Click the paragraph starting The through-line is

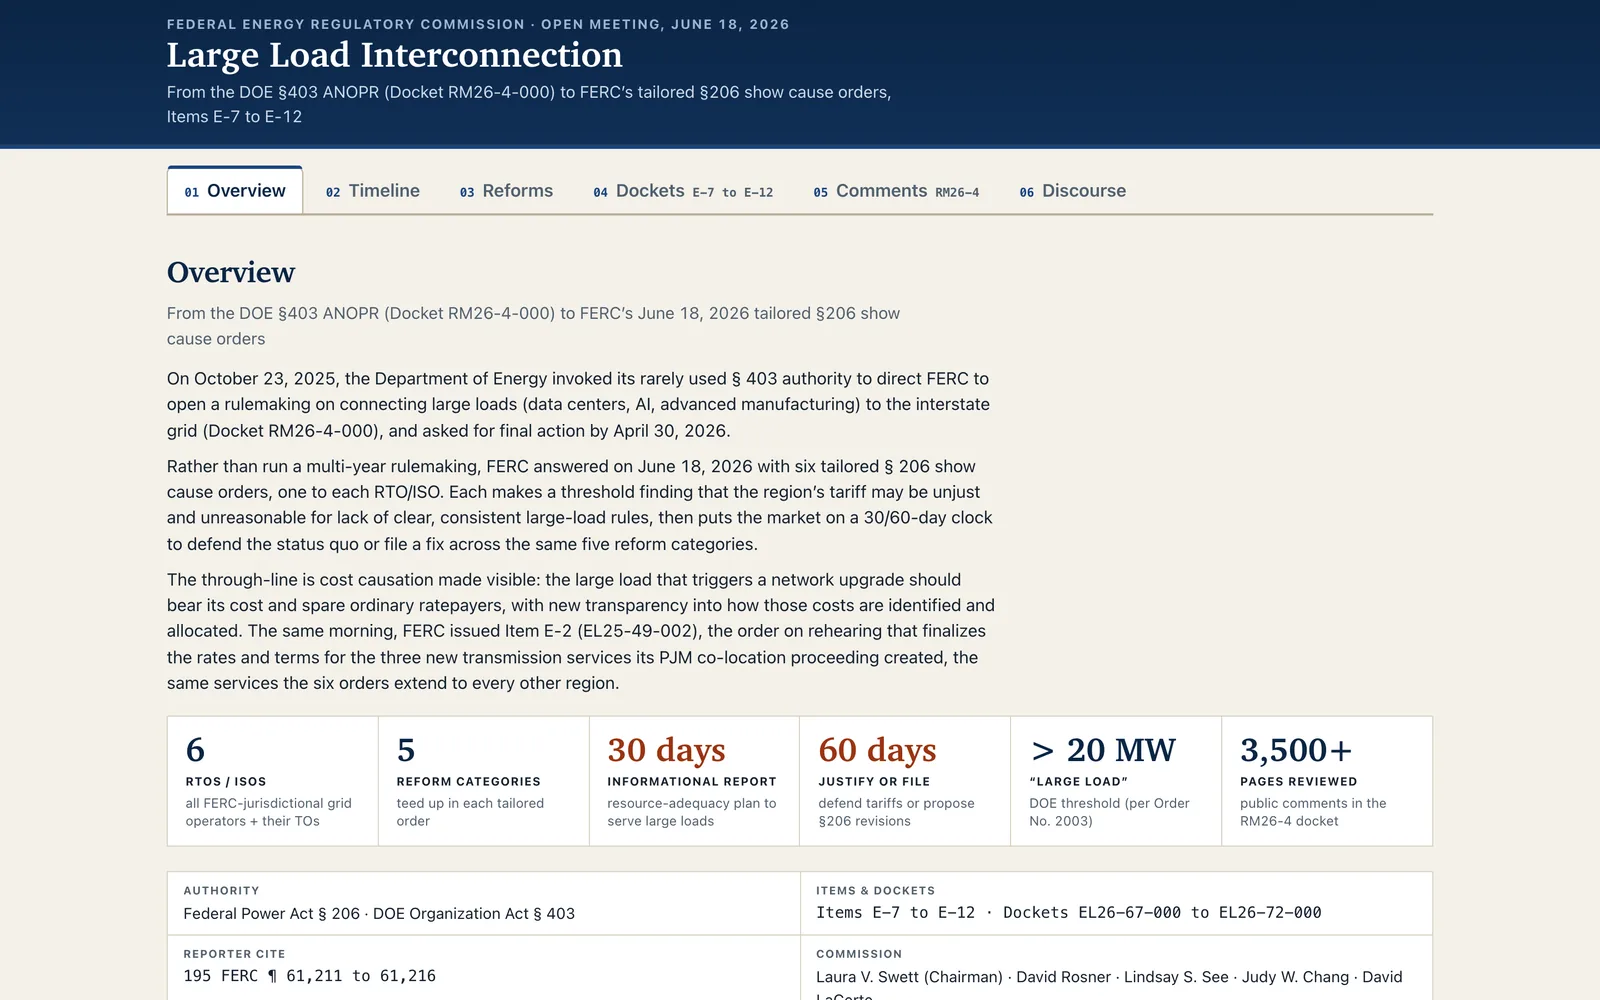click(x=581, y=631)
